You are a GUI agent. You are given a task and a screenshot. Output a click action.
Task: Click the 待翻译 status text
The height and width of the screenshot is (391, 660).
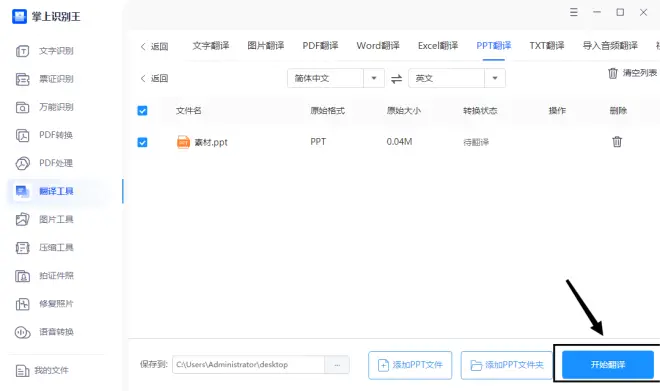point(476,142)
